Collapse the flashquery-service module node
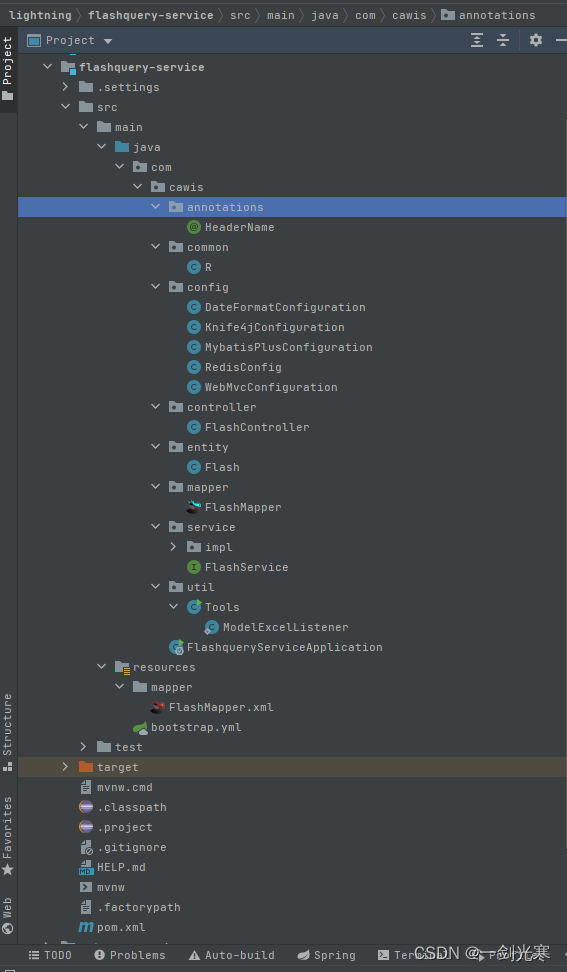Image resolution: width=567 pixels, height=972 pixels. pos(48,67)
